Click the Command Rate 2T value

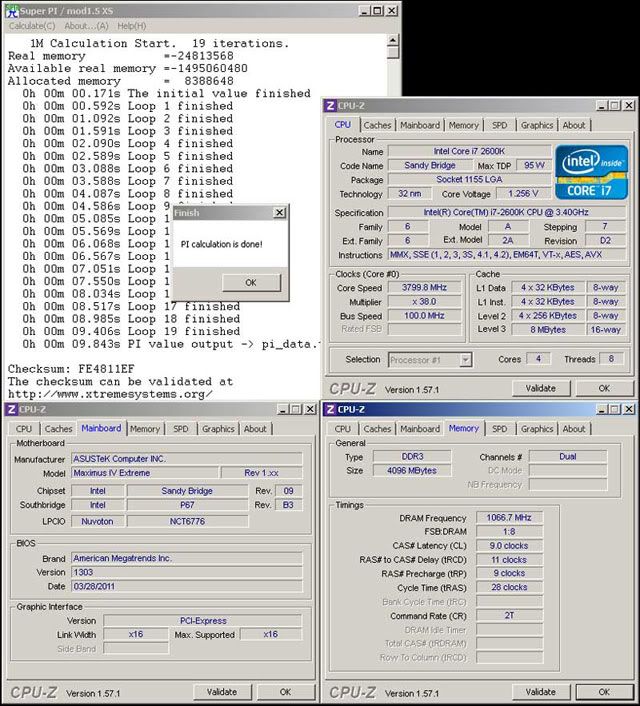509,615
